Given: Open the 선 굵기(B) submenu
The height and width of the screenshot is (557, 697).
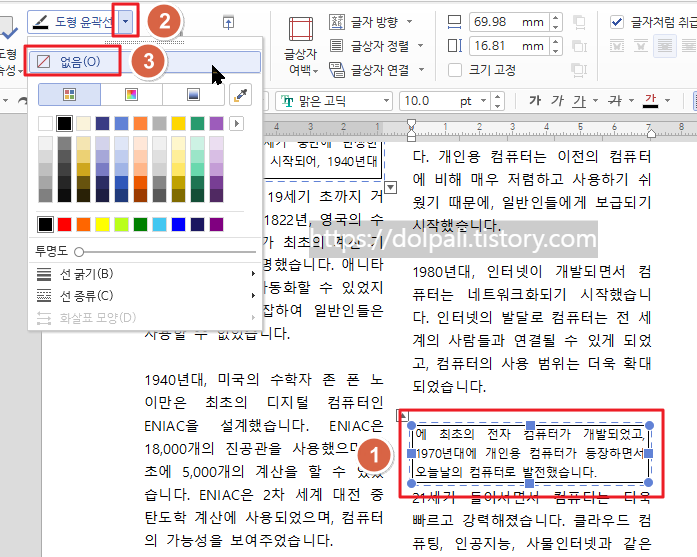Looking at the screenshot, I should [x=144, y=273].
